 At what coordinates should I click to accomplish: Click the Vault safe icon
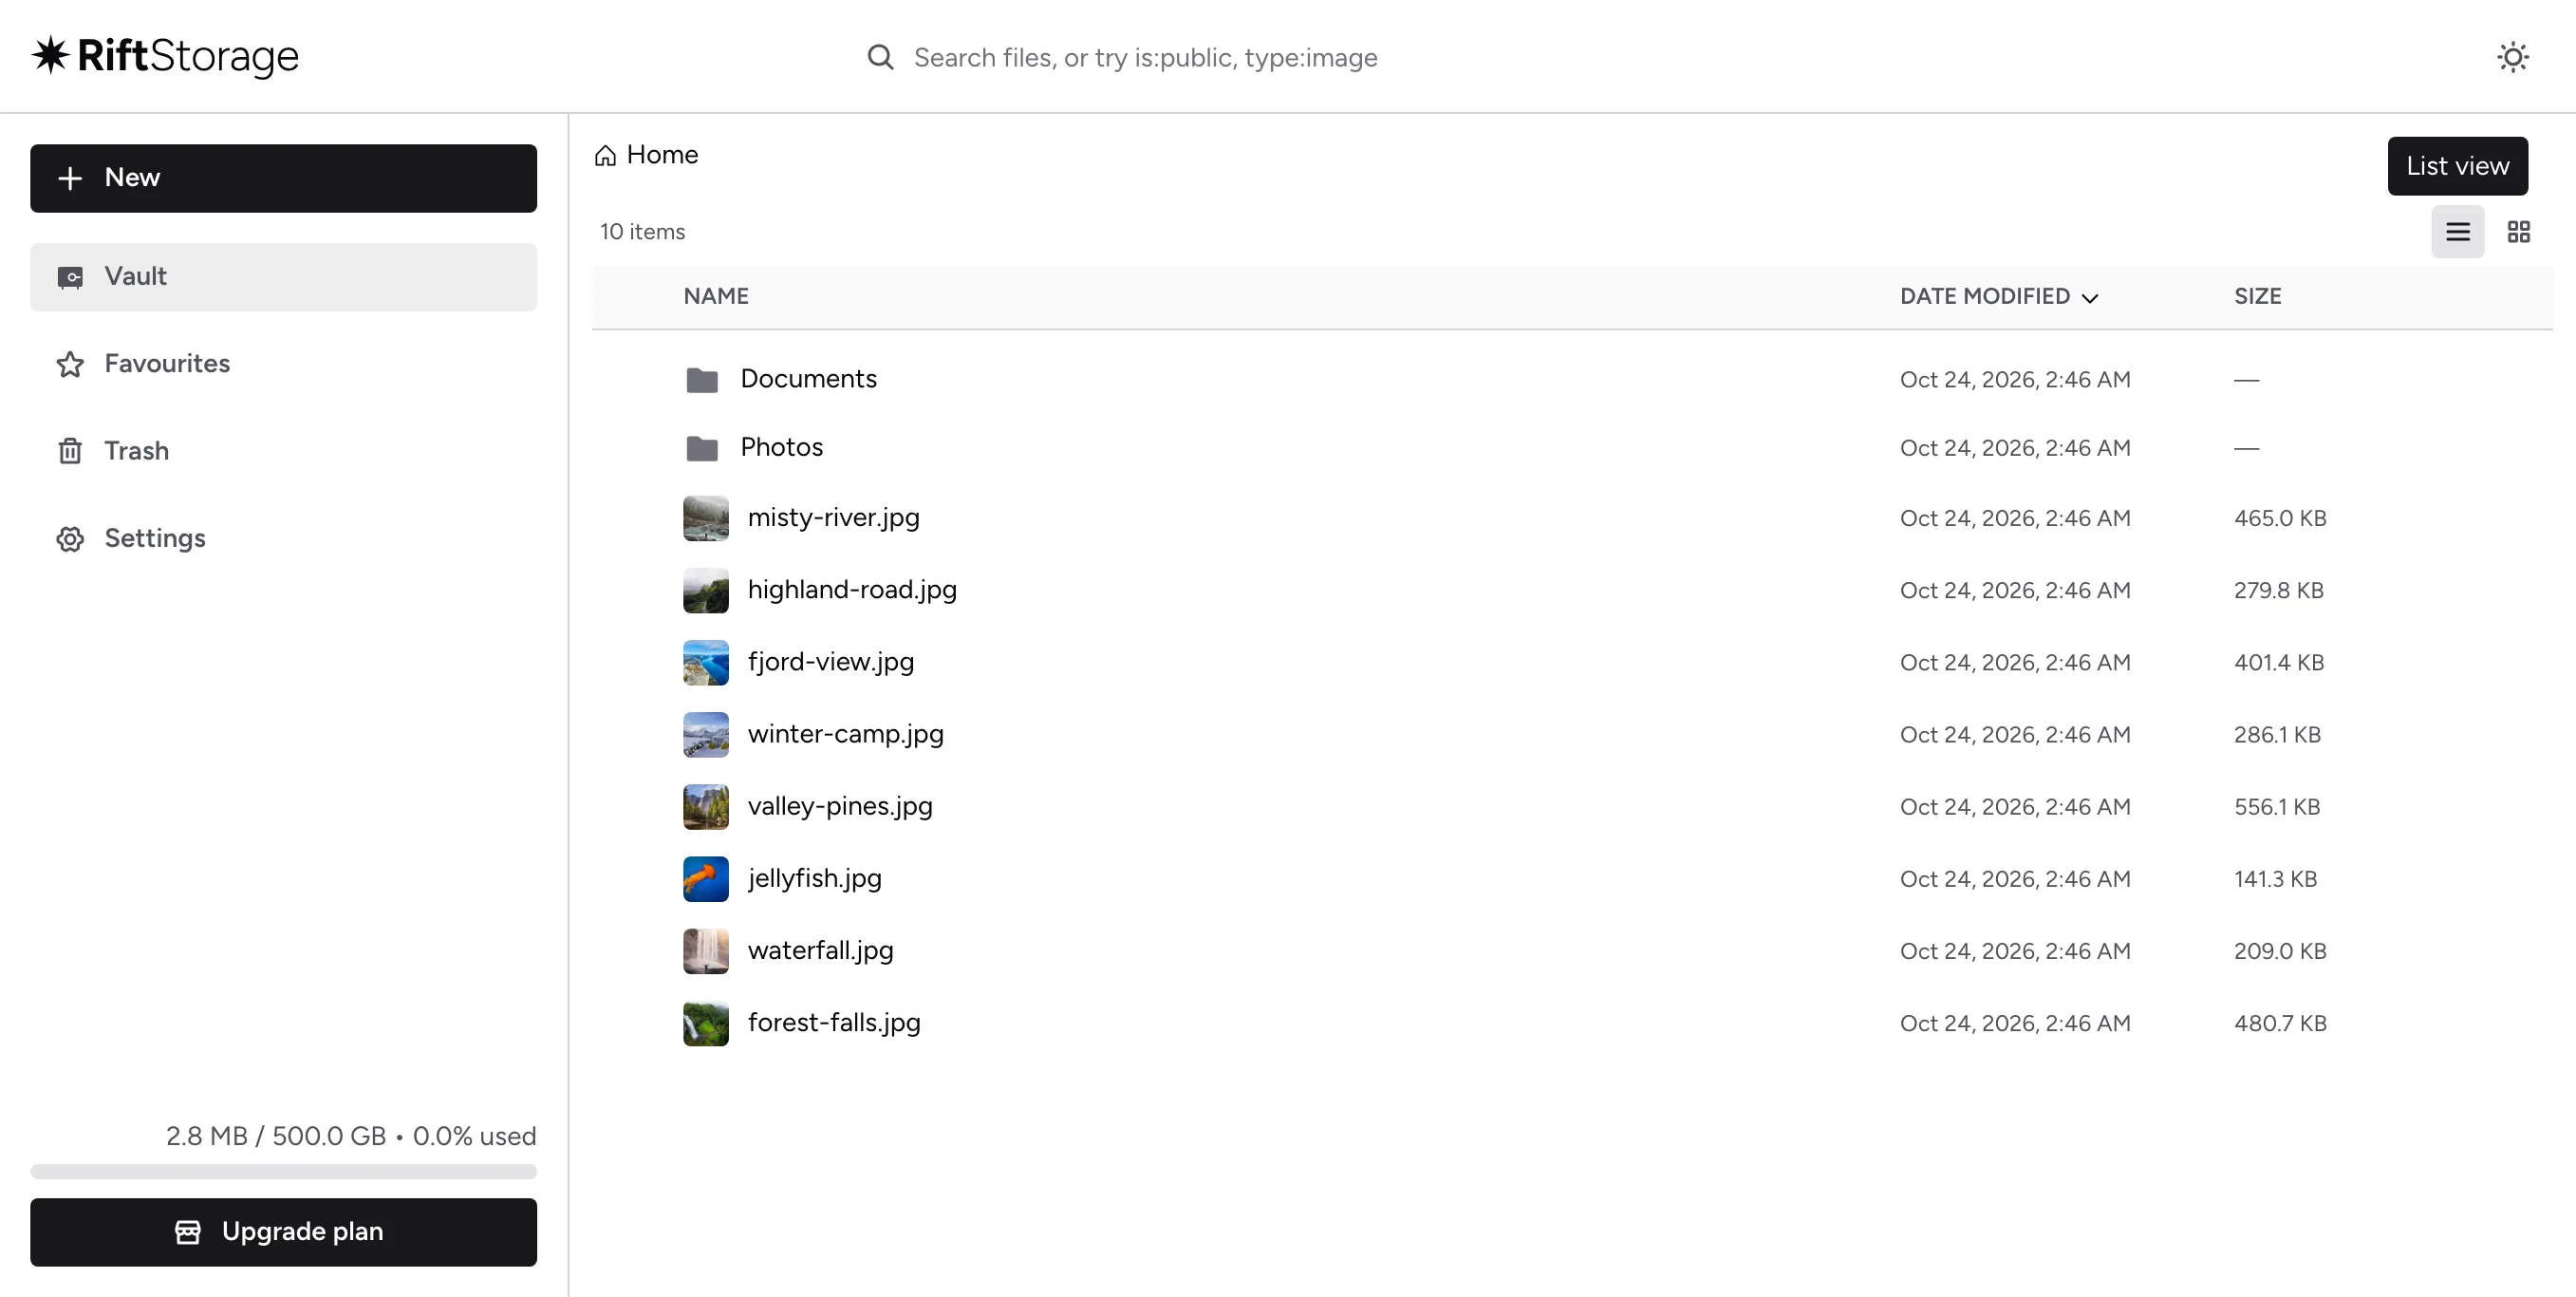pos(70,277)
